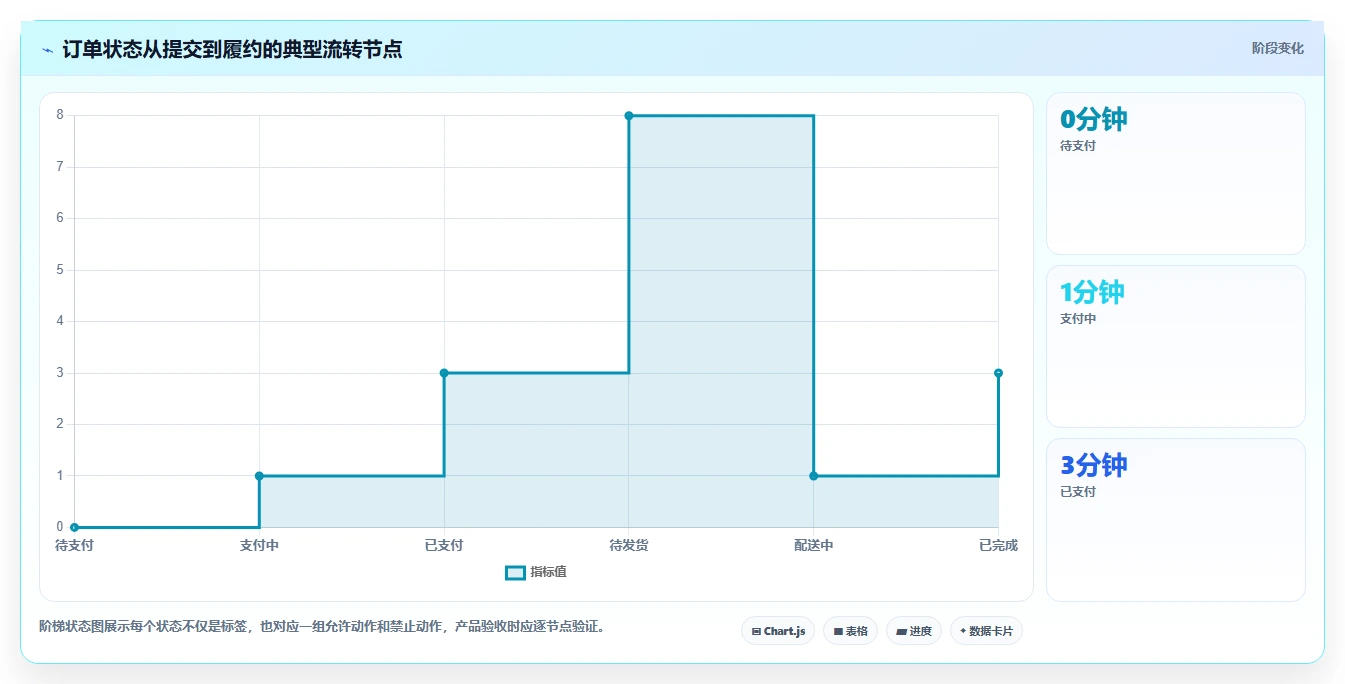Click the description text starting with 阶梯状态图展示

[x=322, y=627]
